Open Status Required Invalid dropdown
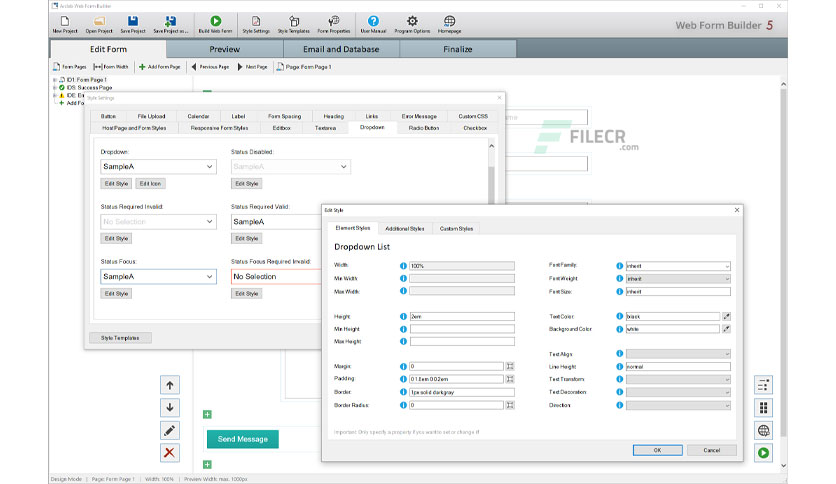Viewport: 836px width, 484px height. point(158,221)
